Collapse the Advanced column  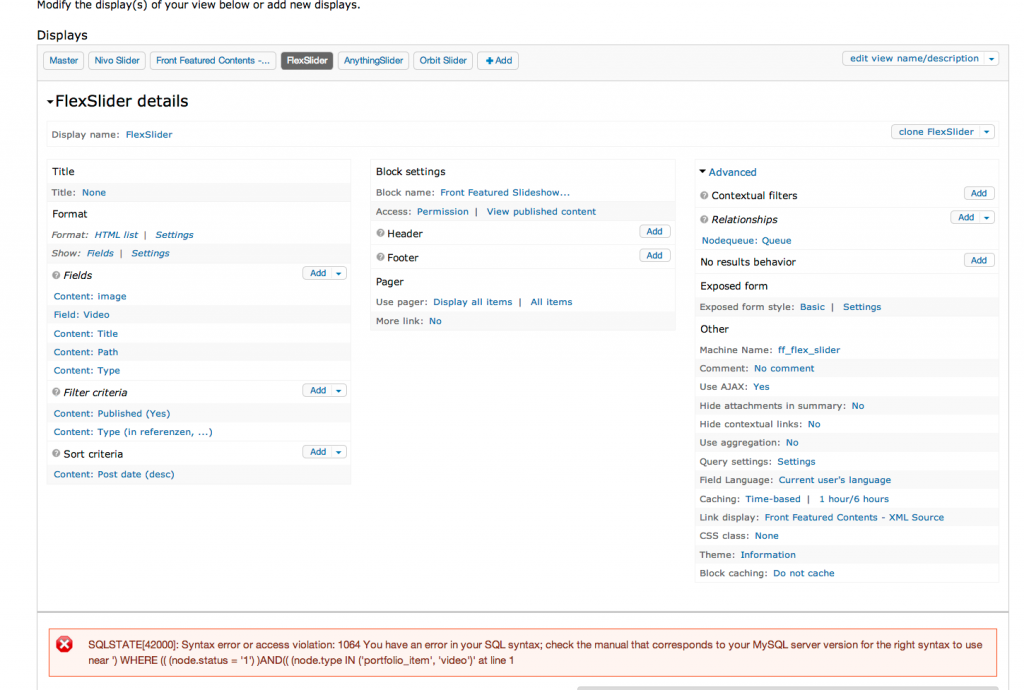click(703, 172)
